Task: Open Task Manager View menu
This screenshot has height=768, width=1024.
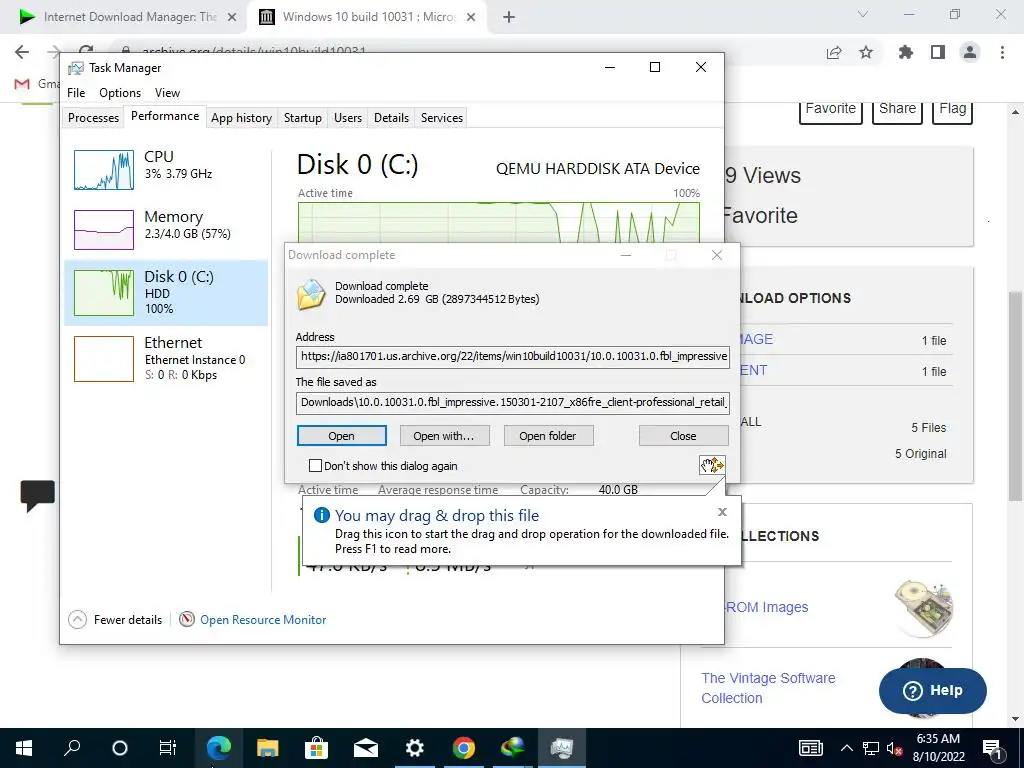Action: (167, 93)
